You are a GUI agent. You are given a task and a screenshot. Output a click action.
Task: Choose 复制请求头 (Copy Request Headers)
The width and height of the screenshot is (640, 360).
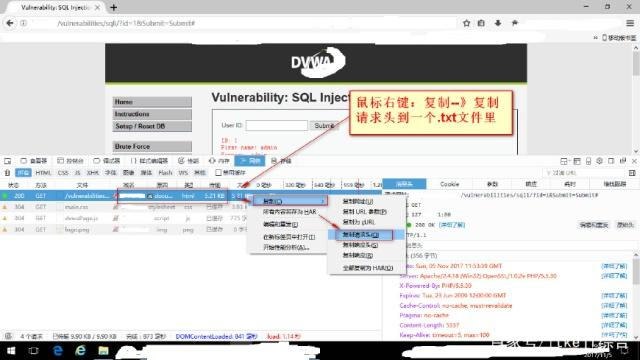(366, 235)
